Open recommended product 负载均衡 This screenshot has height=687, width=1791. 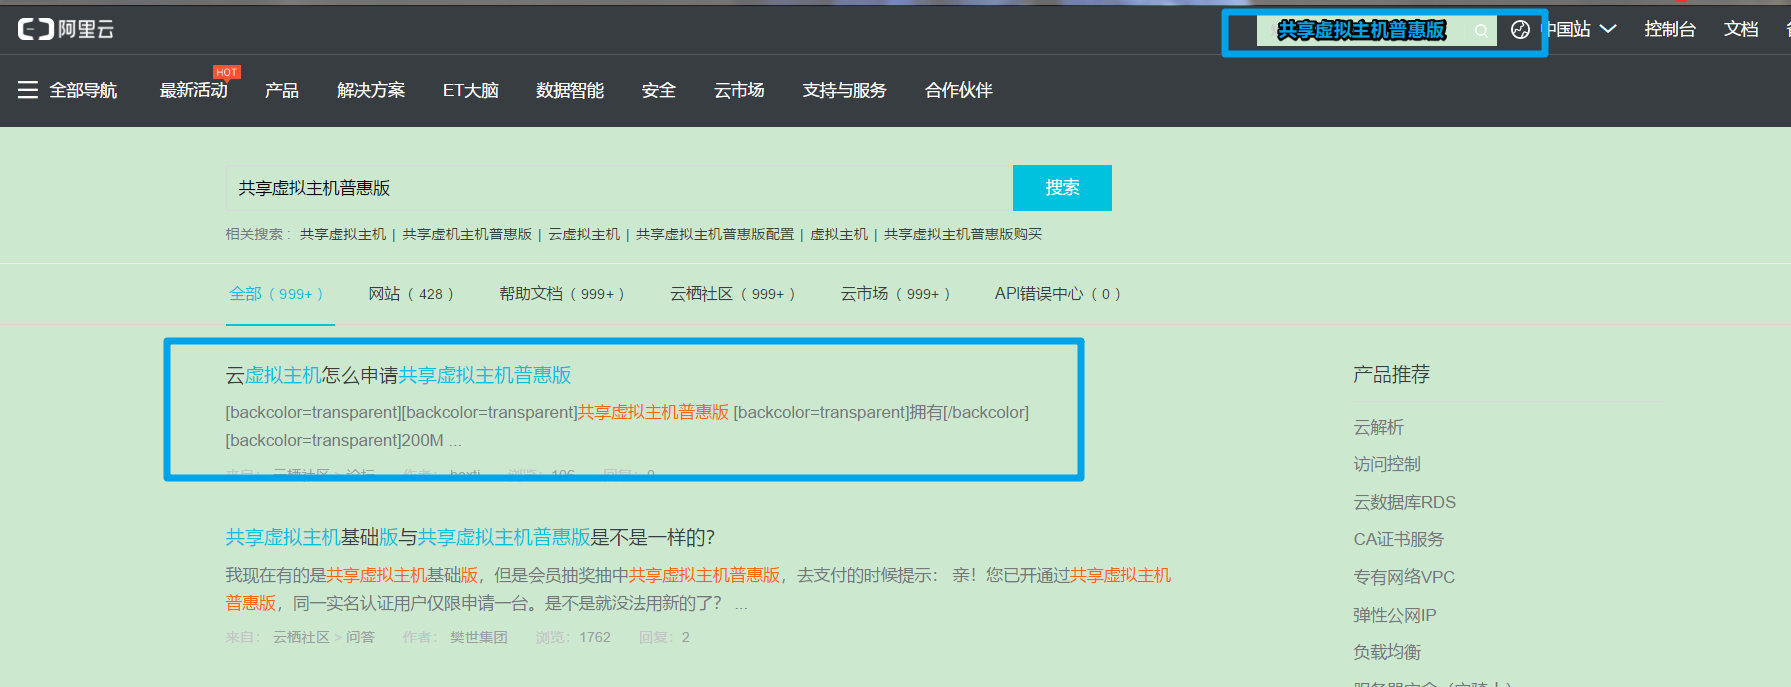pyautogui.click(x=1387, y=652)
